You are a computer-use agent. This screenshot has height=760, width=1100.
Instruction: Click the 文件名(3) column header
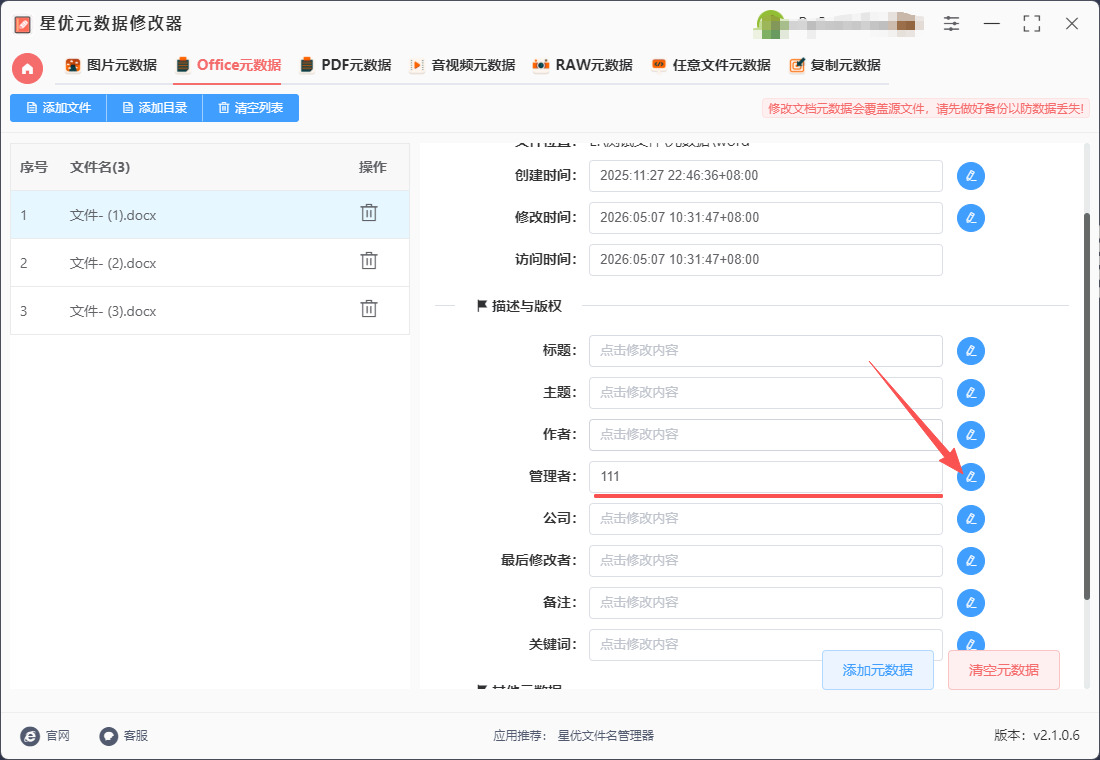point(100,167)
